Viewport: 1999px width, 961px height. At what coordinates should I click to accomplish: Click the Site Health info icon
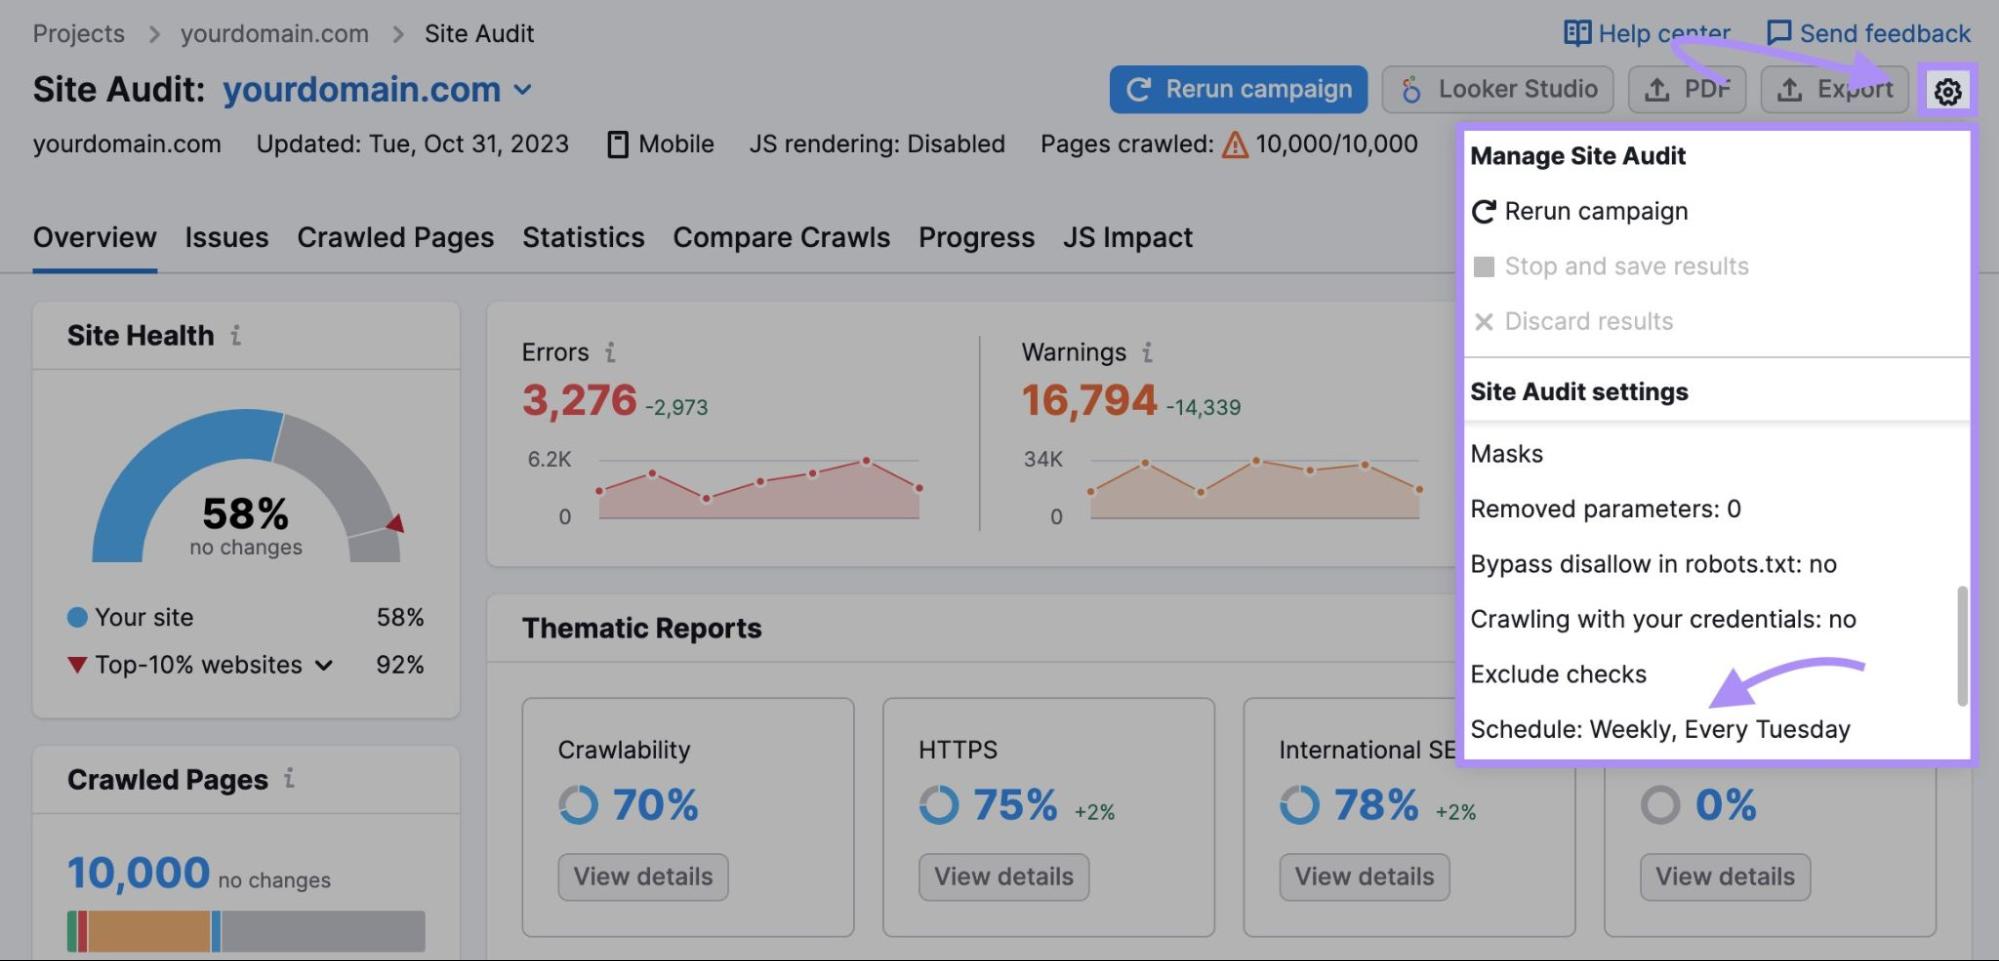[x=236, y=336]
